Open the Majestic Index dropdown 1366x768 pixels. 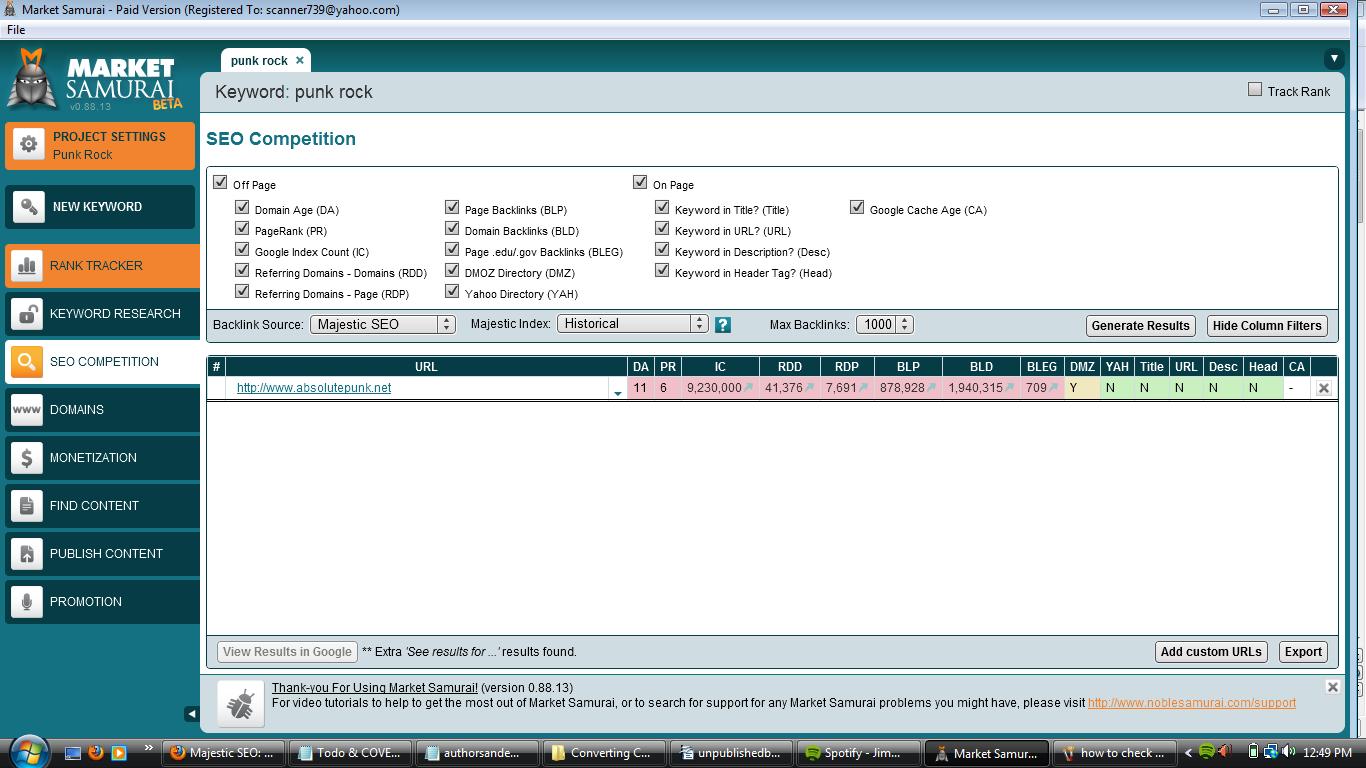pyautogui.click(x=633, y=324)
